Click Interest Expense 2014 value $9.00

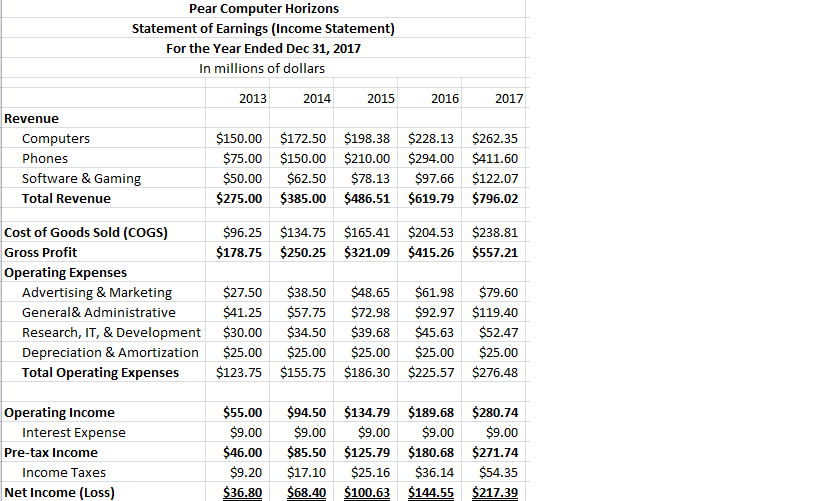click(x=310, y=432)
